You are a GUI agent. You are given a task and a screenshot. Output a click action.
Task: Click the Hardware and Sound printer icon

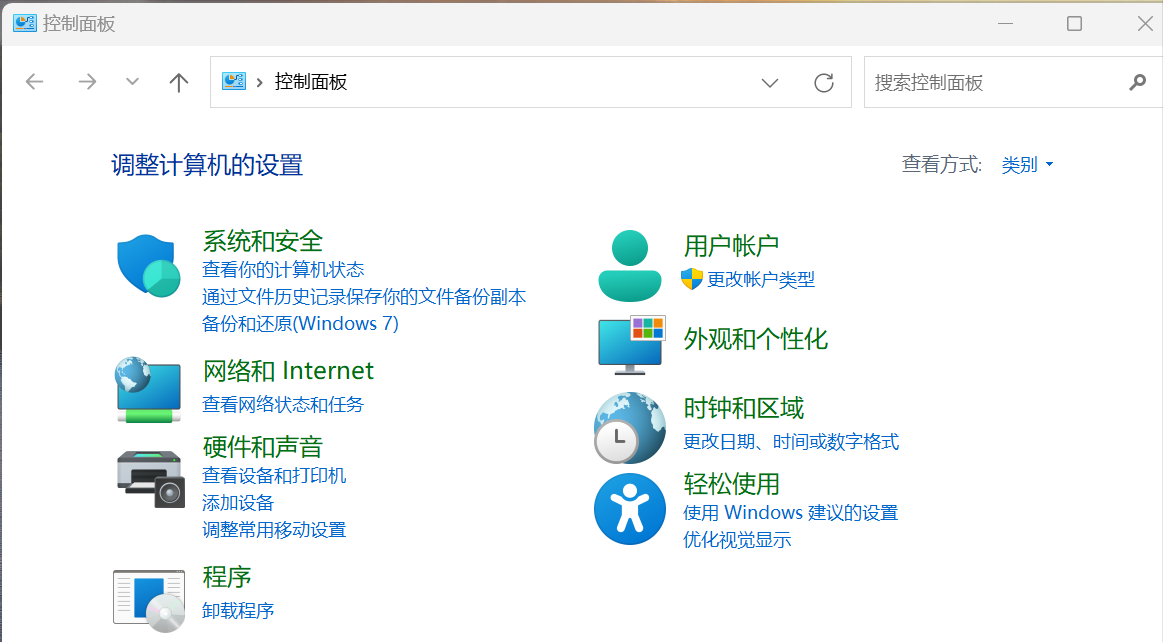coord(150,477)
